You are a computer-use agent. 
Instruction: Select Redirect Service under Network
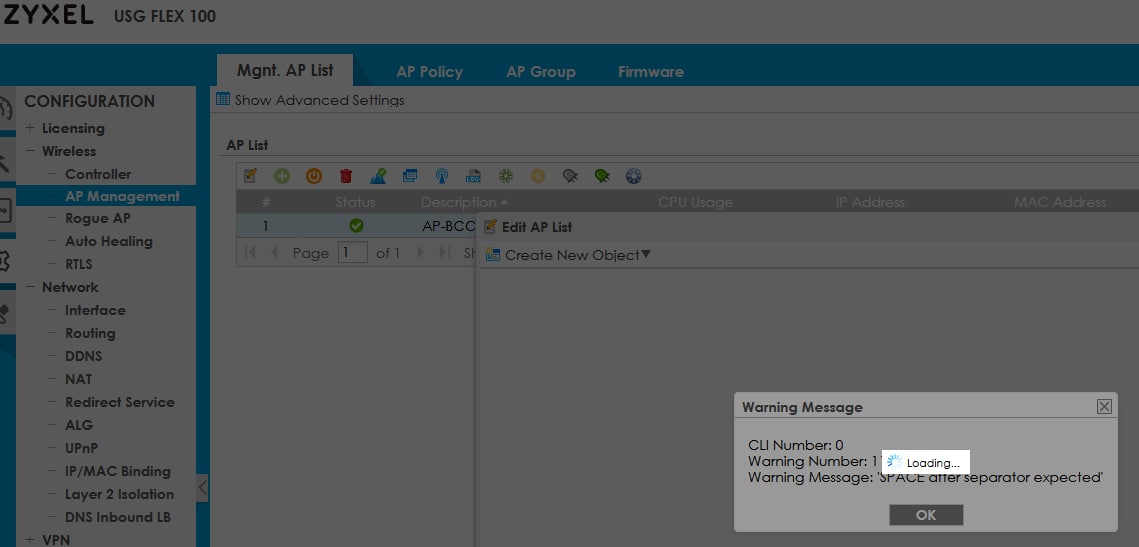[120, 402]
